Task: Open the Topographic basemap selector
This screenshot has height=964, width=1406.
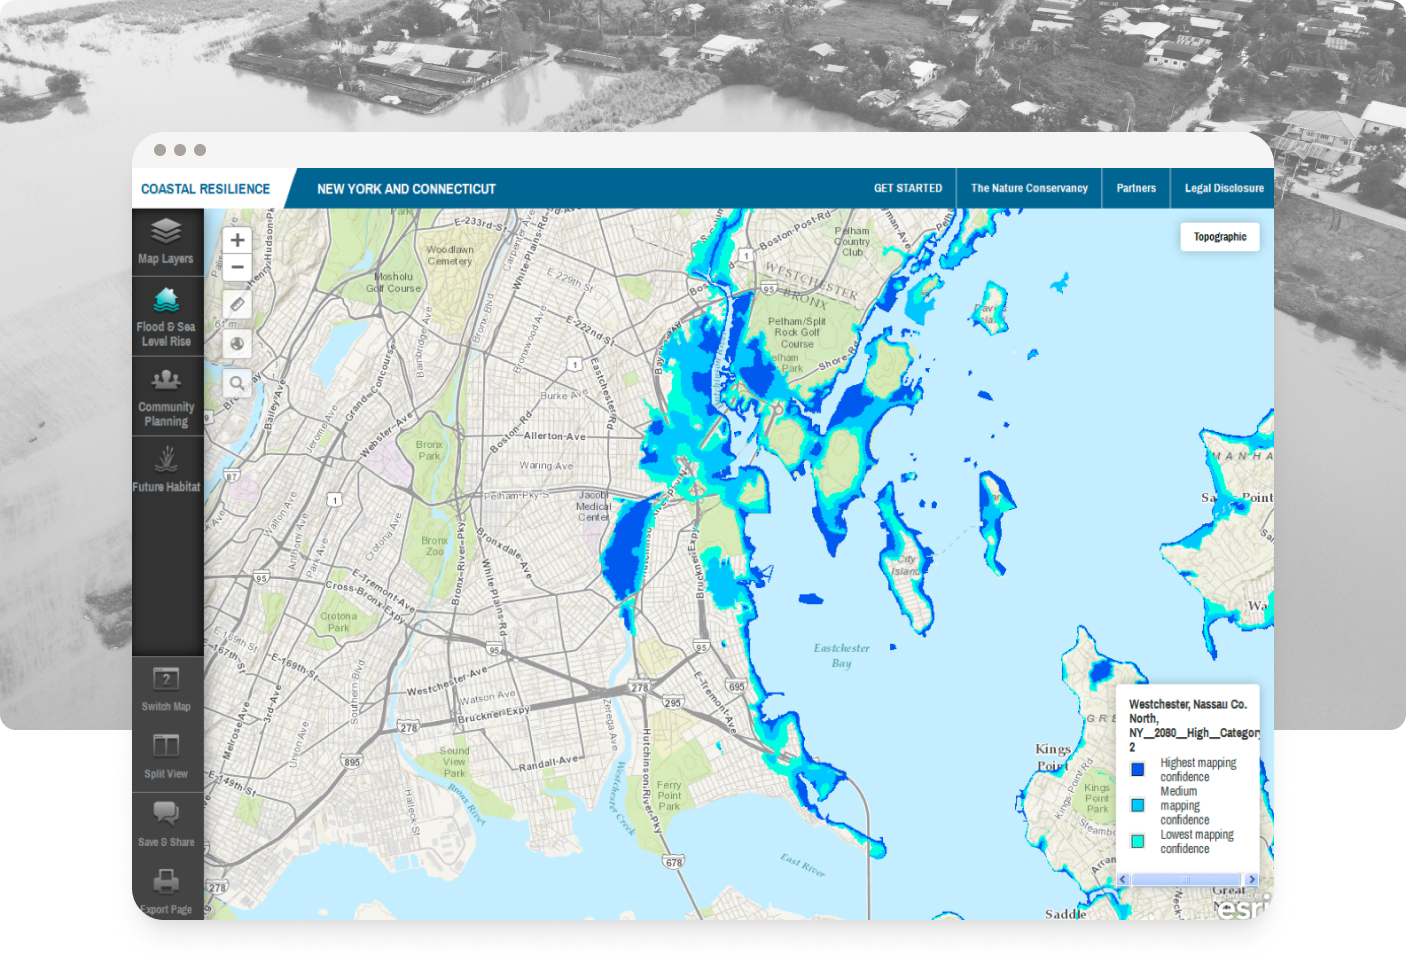Action: (1219, 237)
